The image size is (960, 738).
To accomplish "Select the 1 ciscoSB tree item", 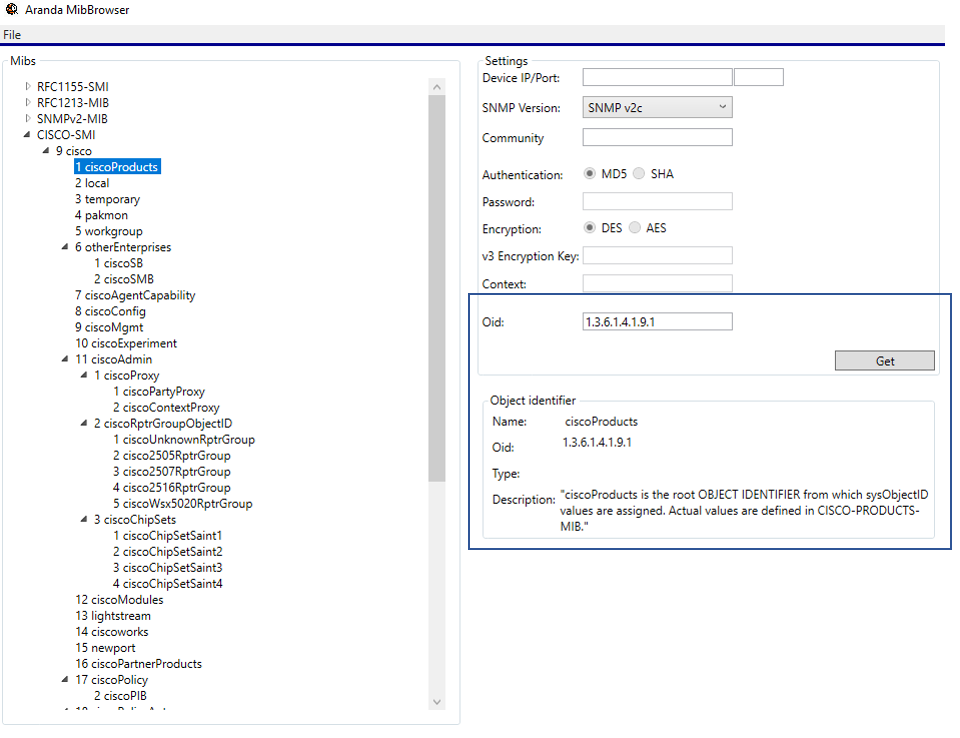I will click(118, 263).
